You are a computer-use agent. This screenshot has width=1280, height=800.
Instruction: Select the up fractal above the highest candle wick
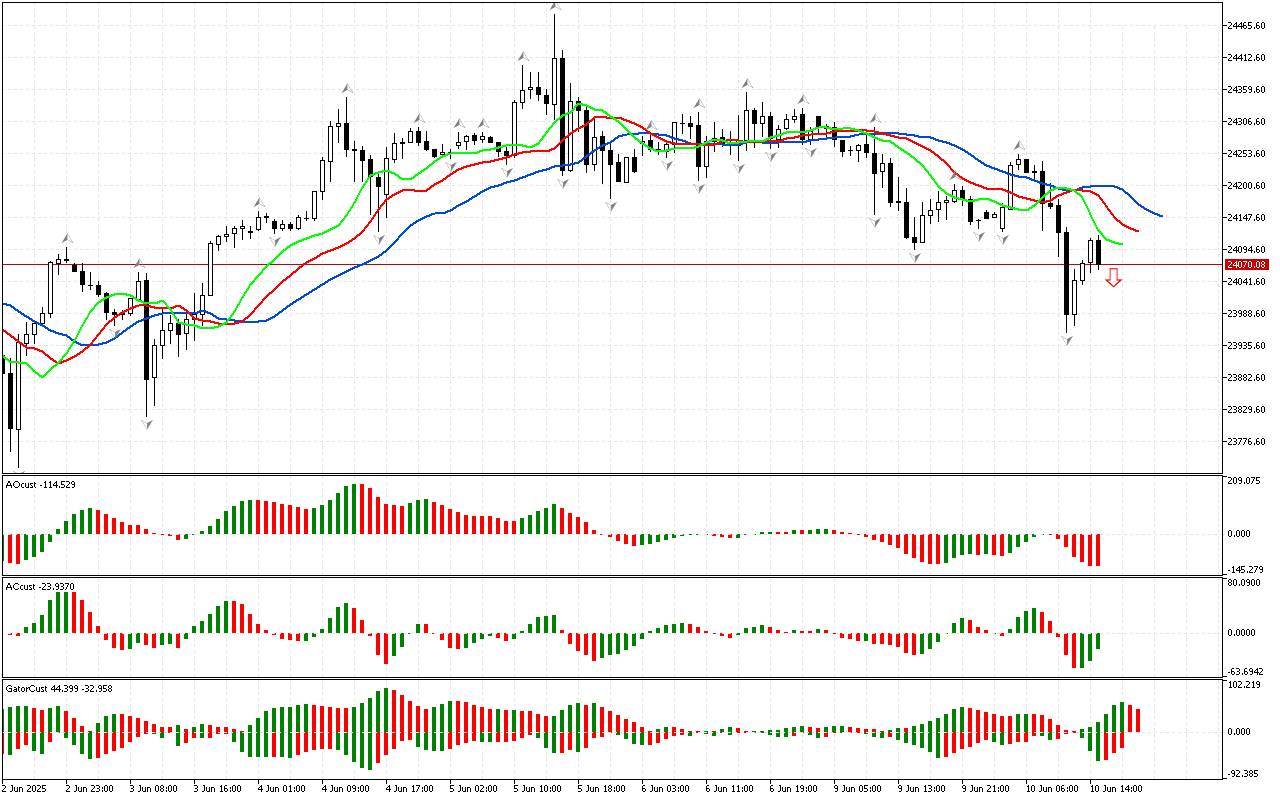pyautogui.click(x=554, y=7)
